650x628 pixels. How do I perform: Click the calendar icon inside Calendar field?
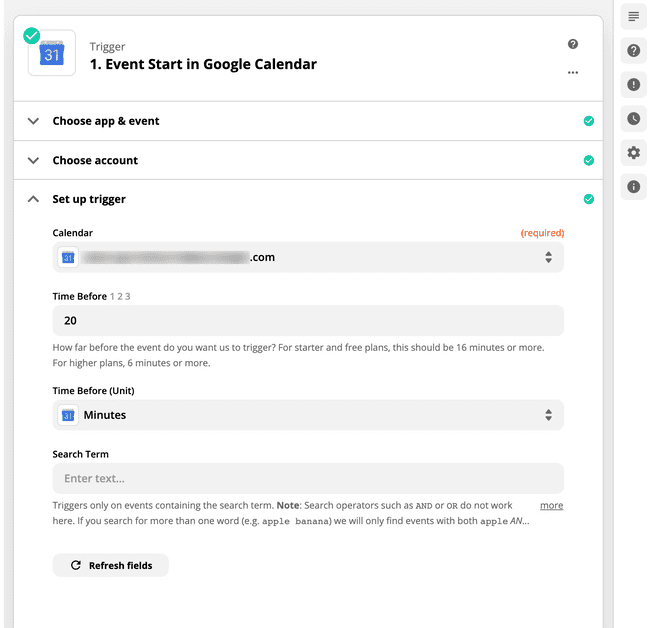click(68, 257)
